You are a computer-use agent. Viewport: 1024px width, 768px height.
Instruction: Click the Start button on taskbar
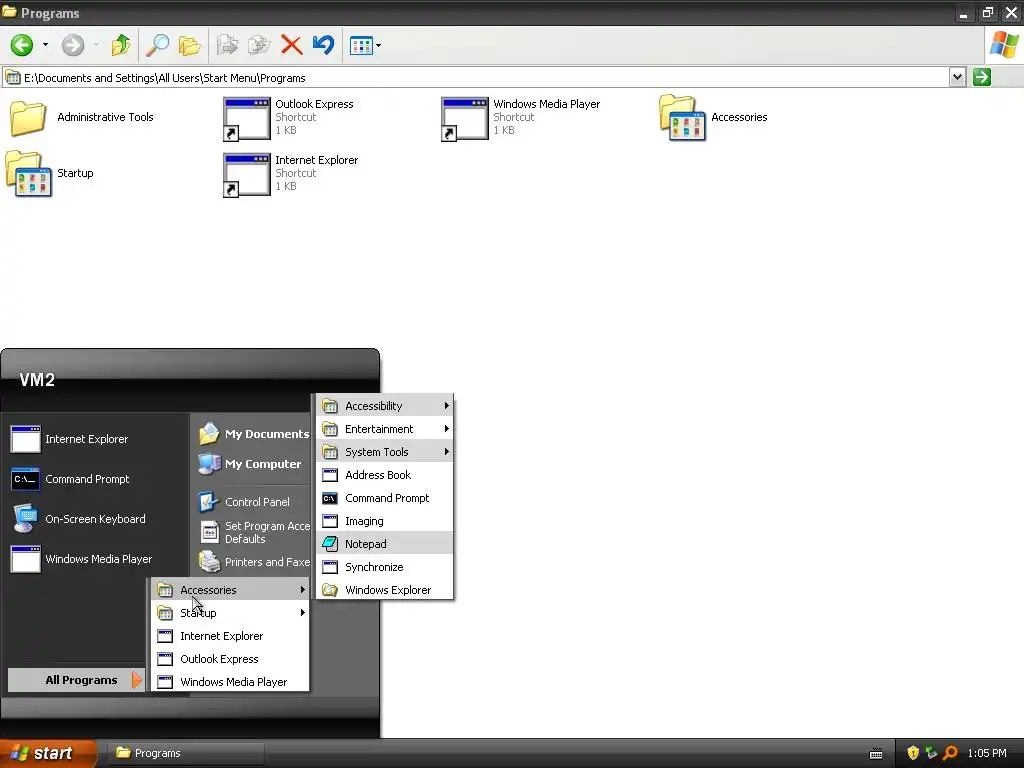47,753
